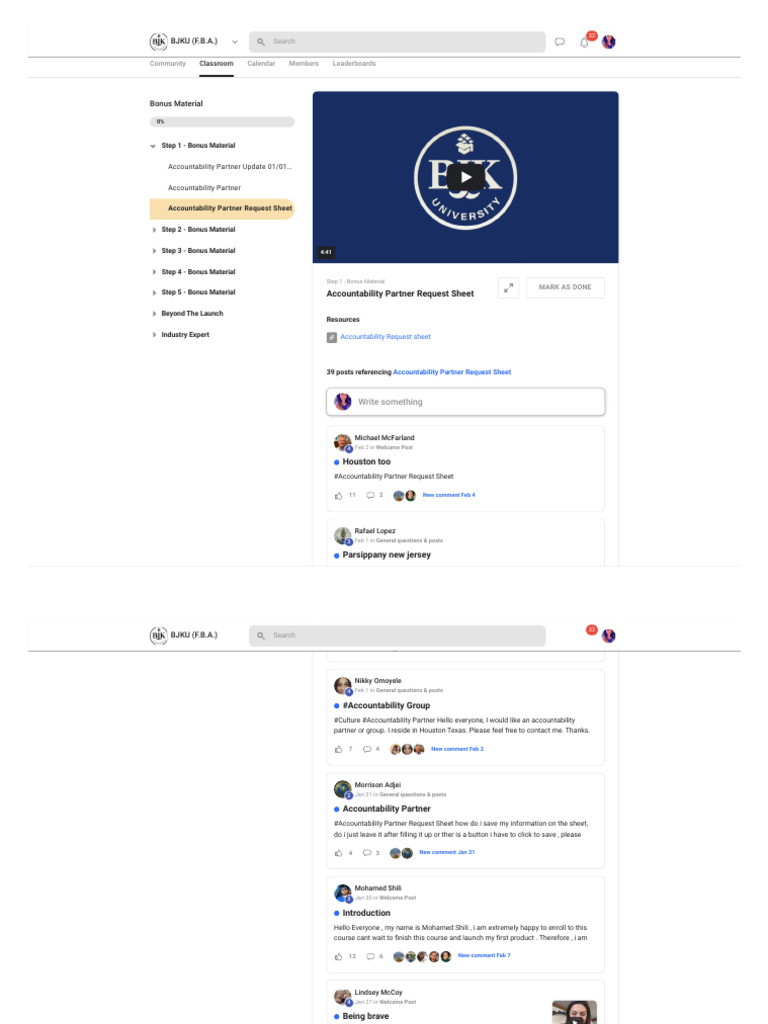Go to the Leaderboards tab
Viewport: 768px width, 1024px height.
coord(354,64)
